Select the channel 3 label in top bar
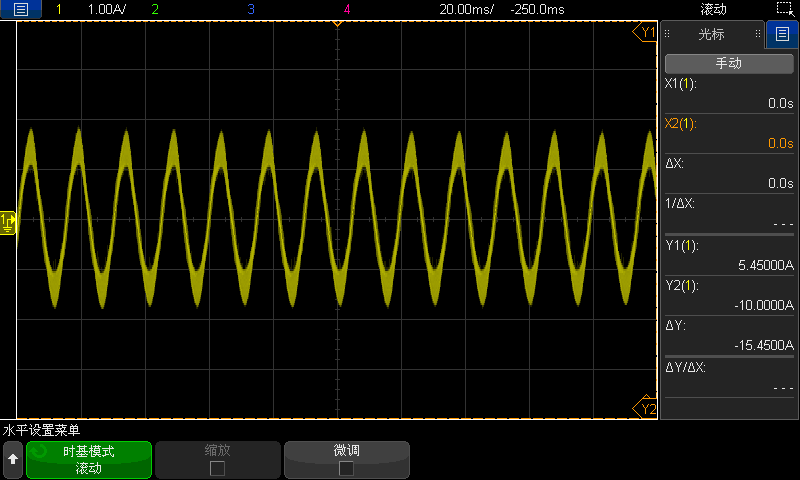Viewport: 800px width, 480px height. coord(250,9)
